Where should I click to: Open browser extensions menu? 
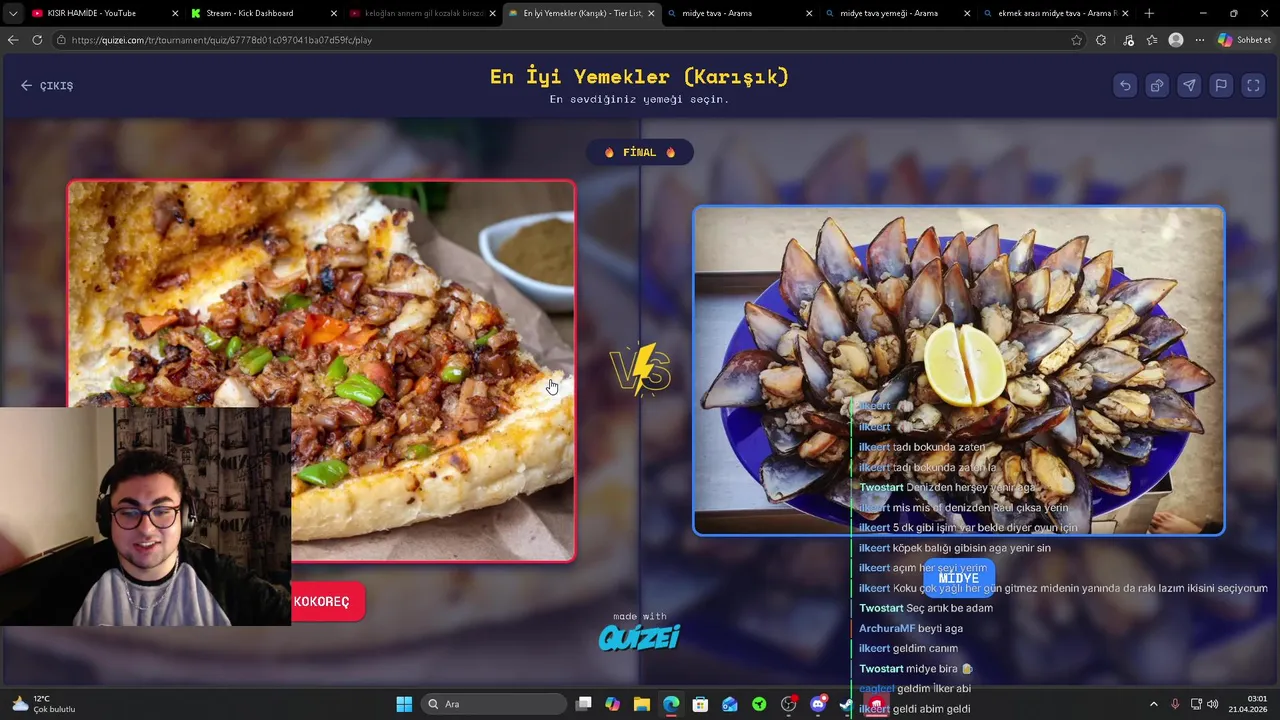click(1101, 40)
